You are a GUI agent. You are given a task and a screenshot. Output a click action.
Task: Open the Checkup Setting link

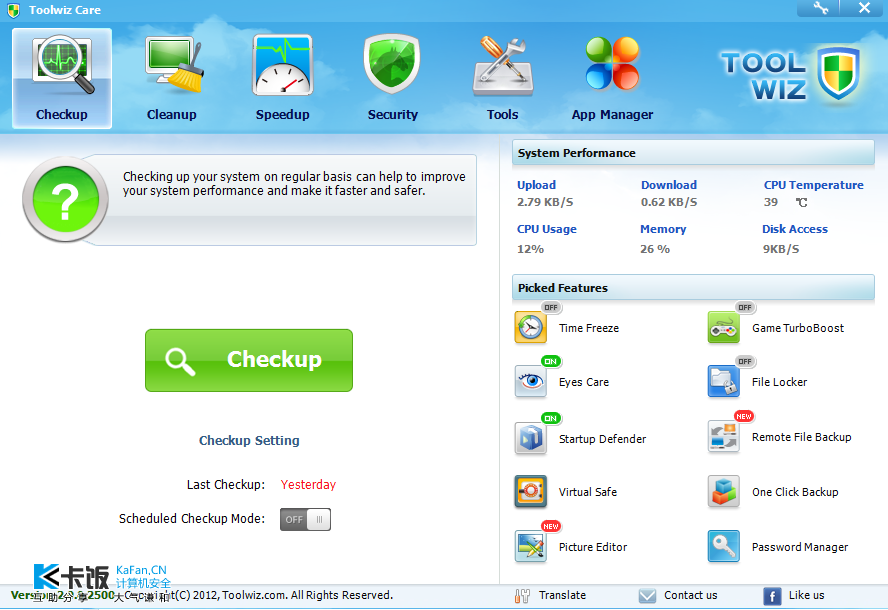(249, 441)
